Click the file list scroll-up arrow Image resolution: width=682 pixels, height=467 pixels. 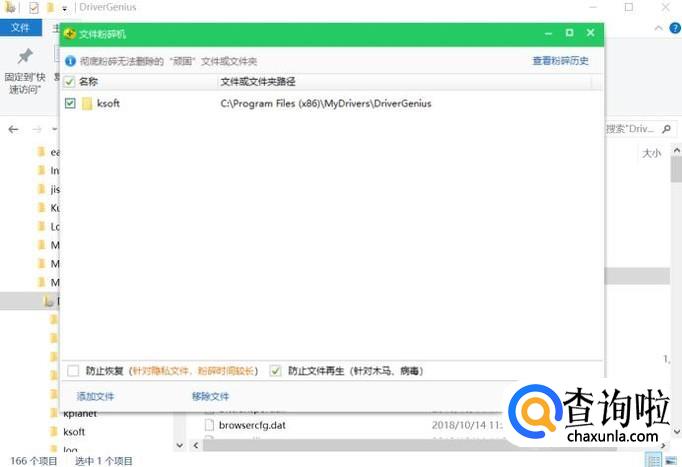pos(676,150)
